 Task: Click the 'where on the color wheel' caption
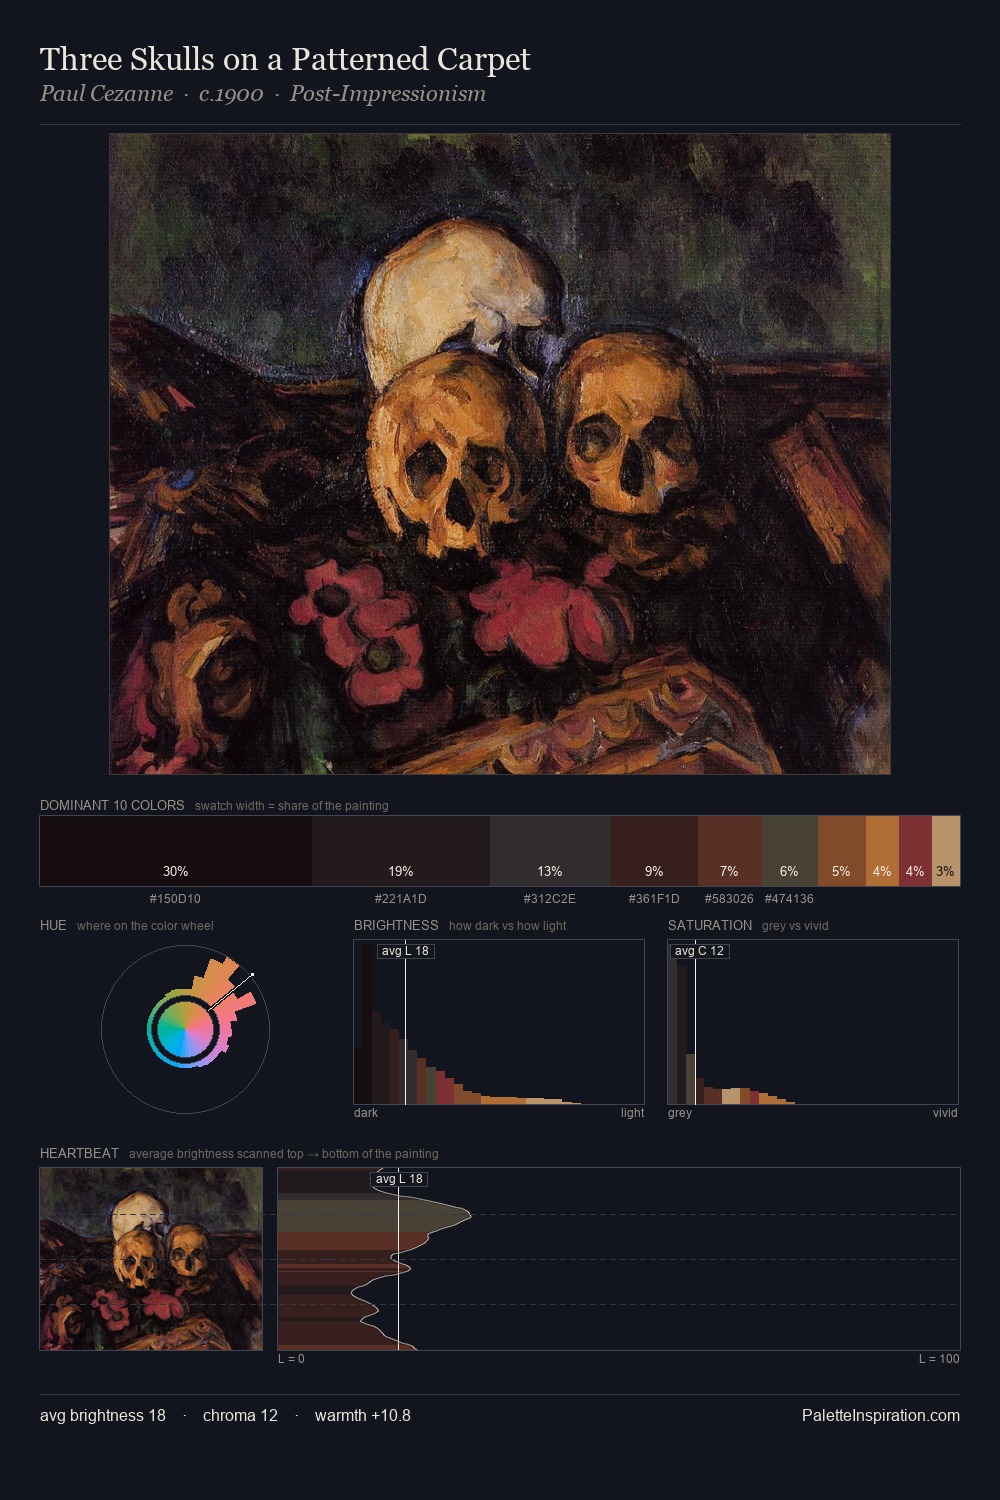(145, 926)
